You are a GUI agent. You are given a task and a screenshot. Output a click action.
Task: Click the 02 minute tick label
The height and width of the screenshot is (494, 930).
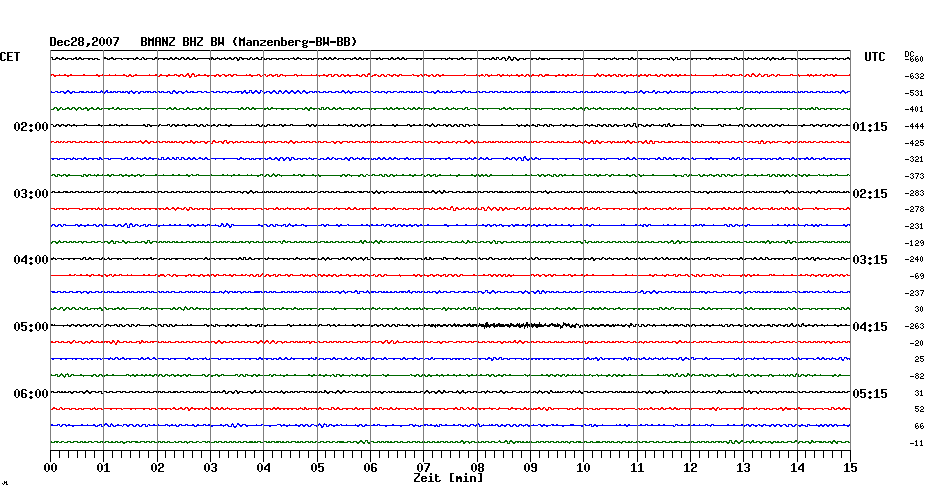click(x=157, y=467)
